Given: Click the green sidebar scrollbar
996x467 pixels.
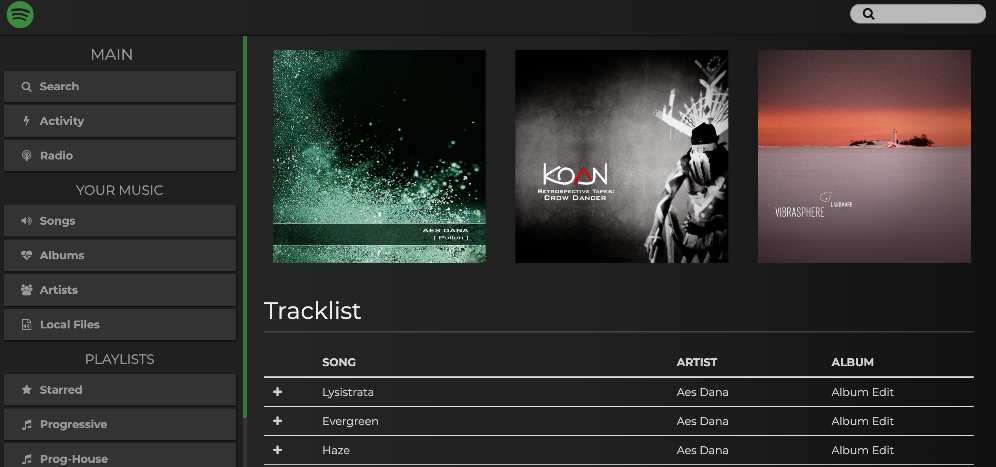Looking at the screenshot, I should [245, 226].
